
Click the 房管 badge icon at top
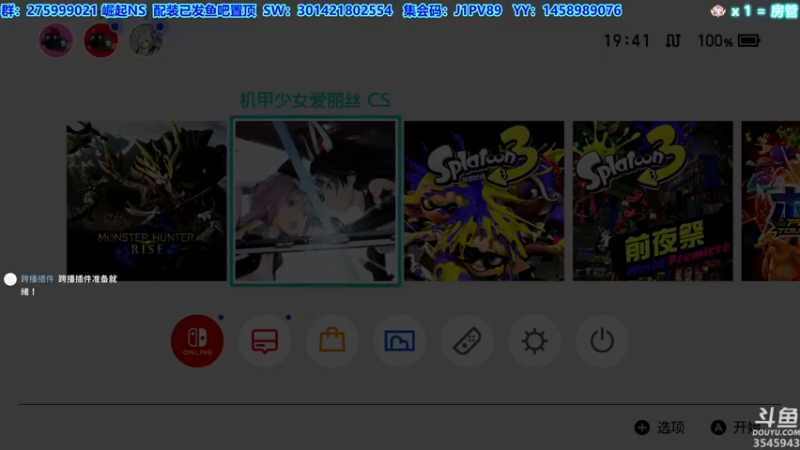point(718,11)
